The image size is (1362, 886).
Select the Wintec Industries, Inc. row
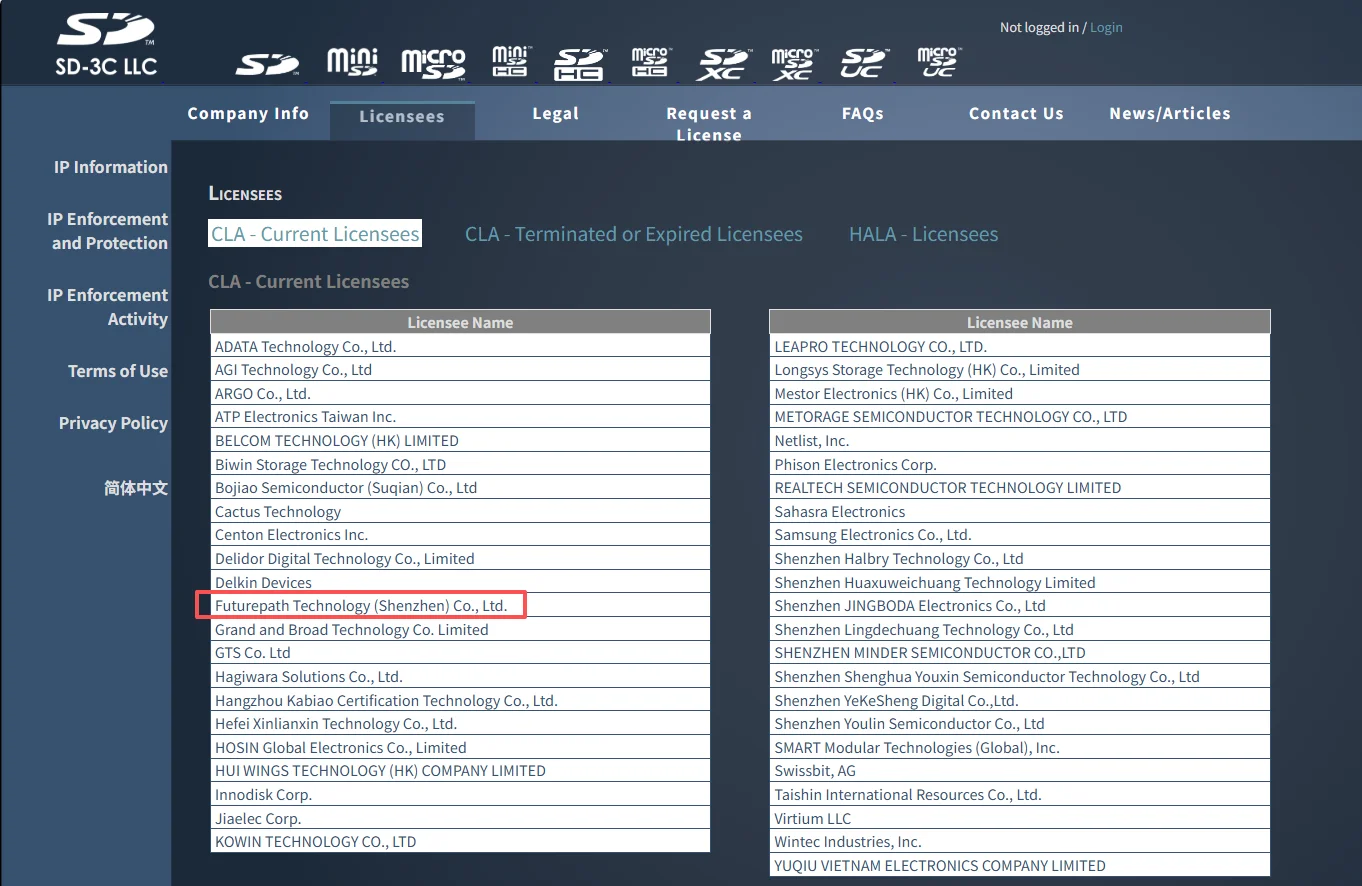(x=1020, y=842)
